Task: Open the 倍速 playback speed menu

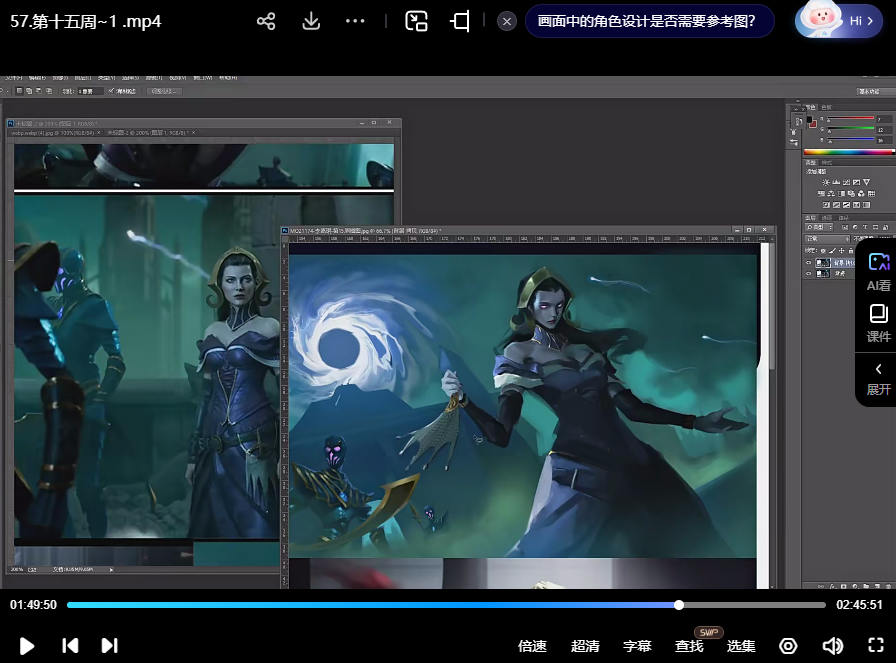Action: 532,647
